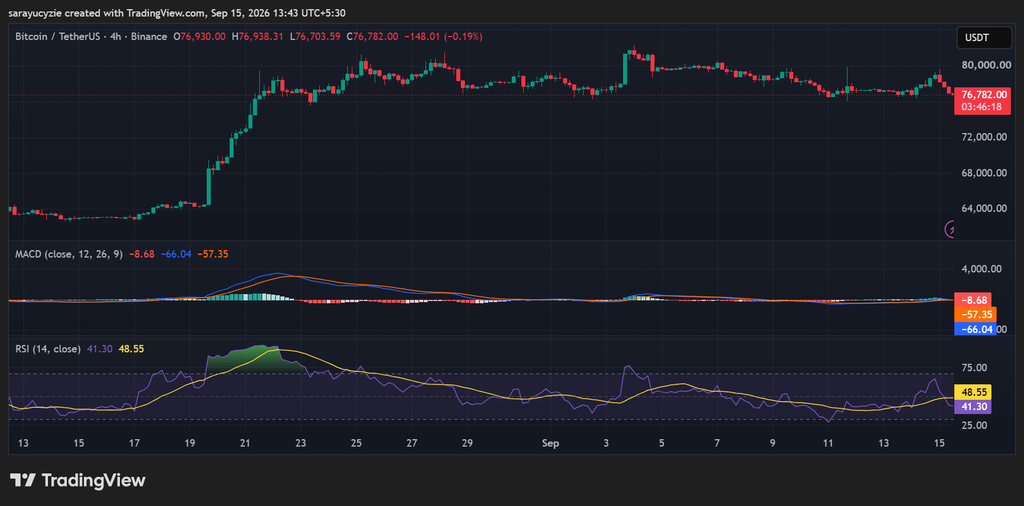Image resolution: width=1024 pixels, height=506 pixels.
Task: Click the red 76,782.00 current price label
Action: click(982, 95)
